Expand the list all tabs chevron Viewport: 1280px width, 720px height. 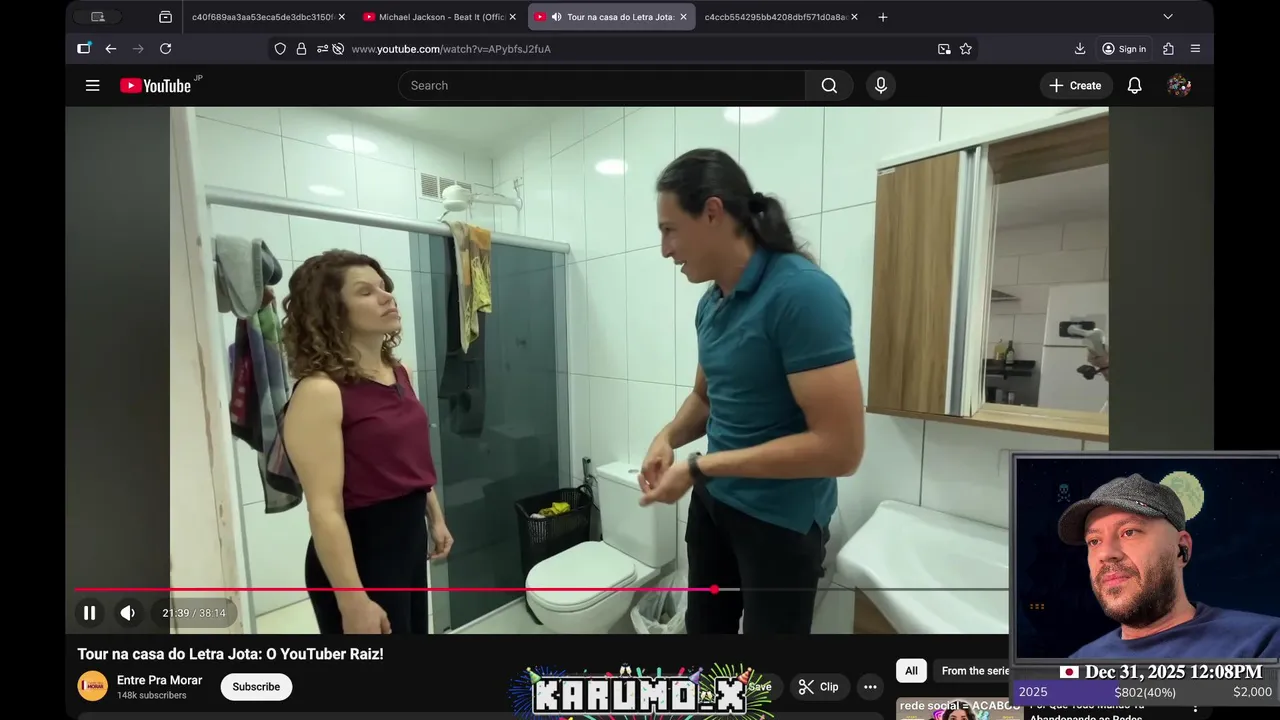(x=1168, y=17)
